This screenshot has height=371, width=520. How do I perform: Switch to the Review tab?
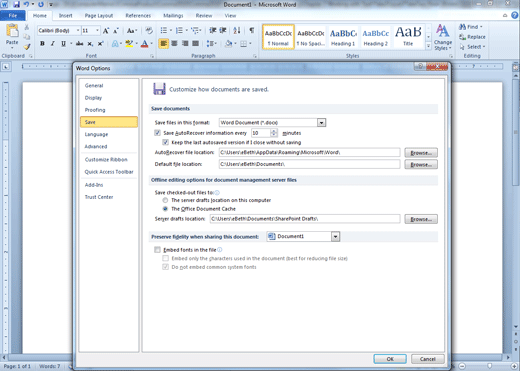(204, 16)
